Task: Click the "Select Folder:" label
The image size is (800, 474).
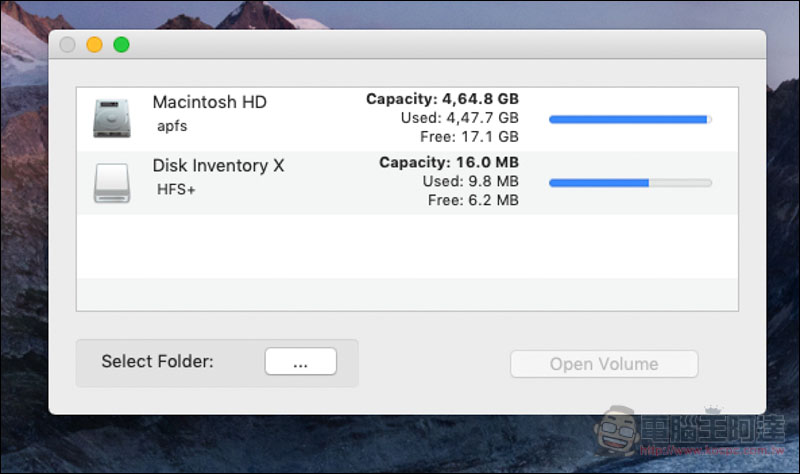Action: click(x=157, y=361)
